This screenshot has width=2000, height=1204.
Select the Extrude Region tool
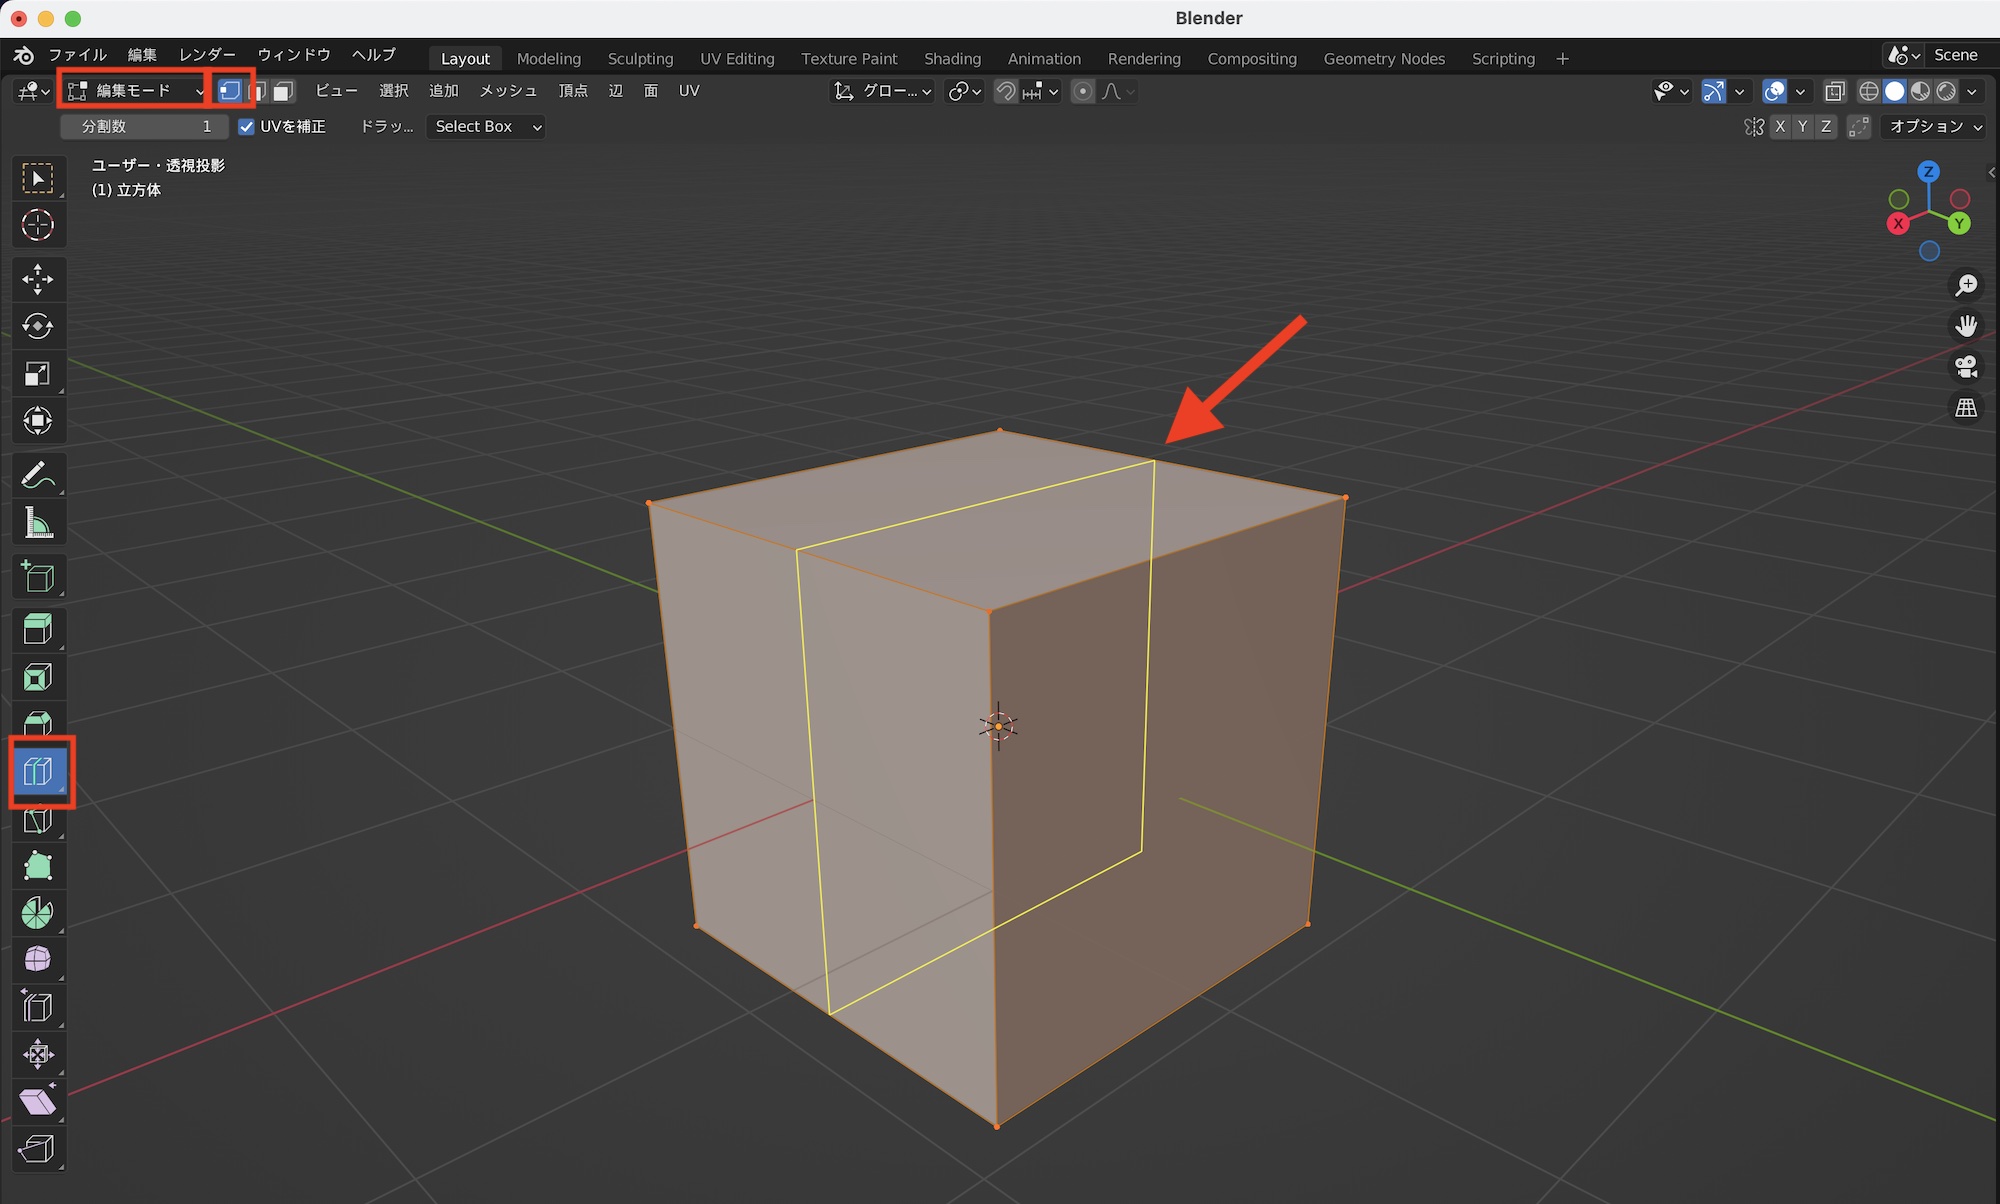click(x=38, y=629)
